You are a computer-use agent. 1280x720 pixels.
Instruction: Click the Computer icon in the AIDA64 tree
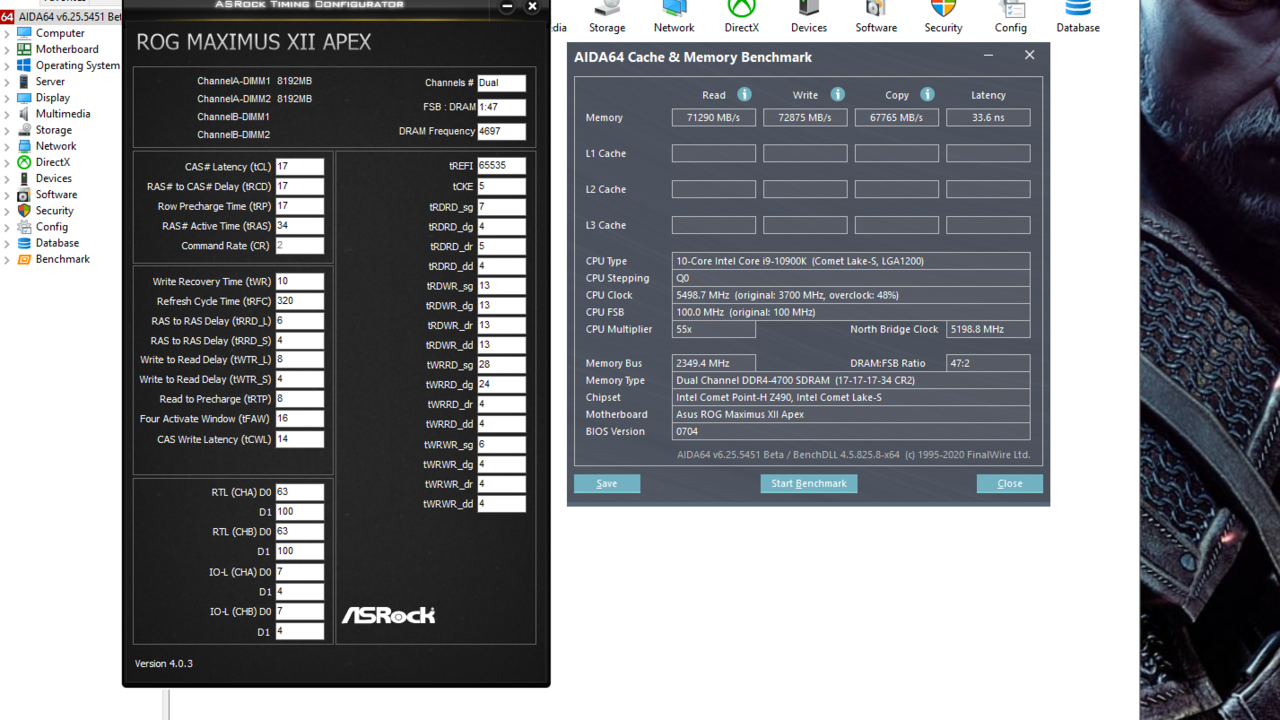24,33
